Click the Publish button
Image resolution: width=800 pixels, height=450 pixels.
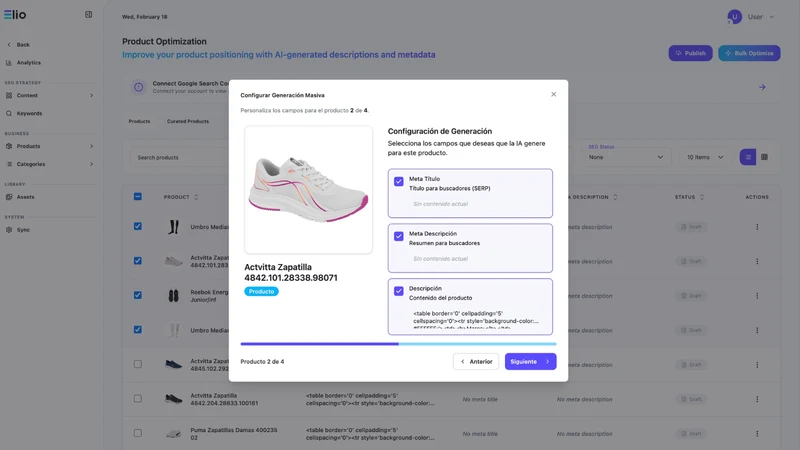[690, 53]
